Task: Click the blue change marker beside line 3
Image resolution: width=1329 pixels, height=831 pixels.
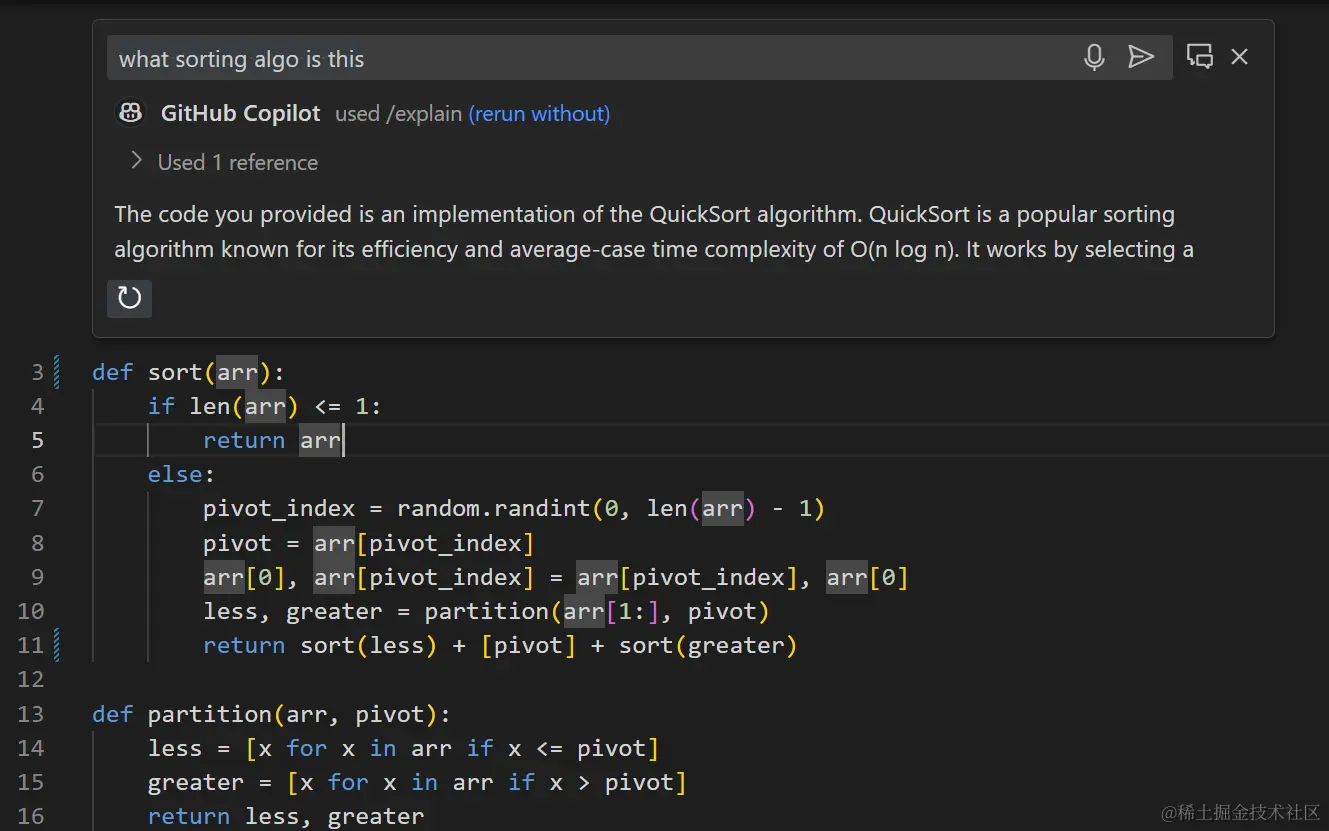Action: [x=56, y=372]
